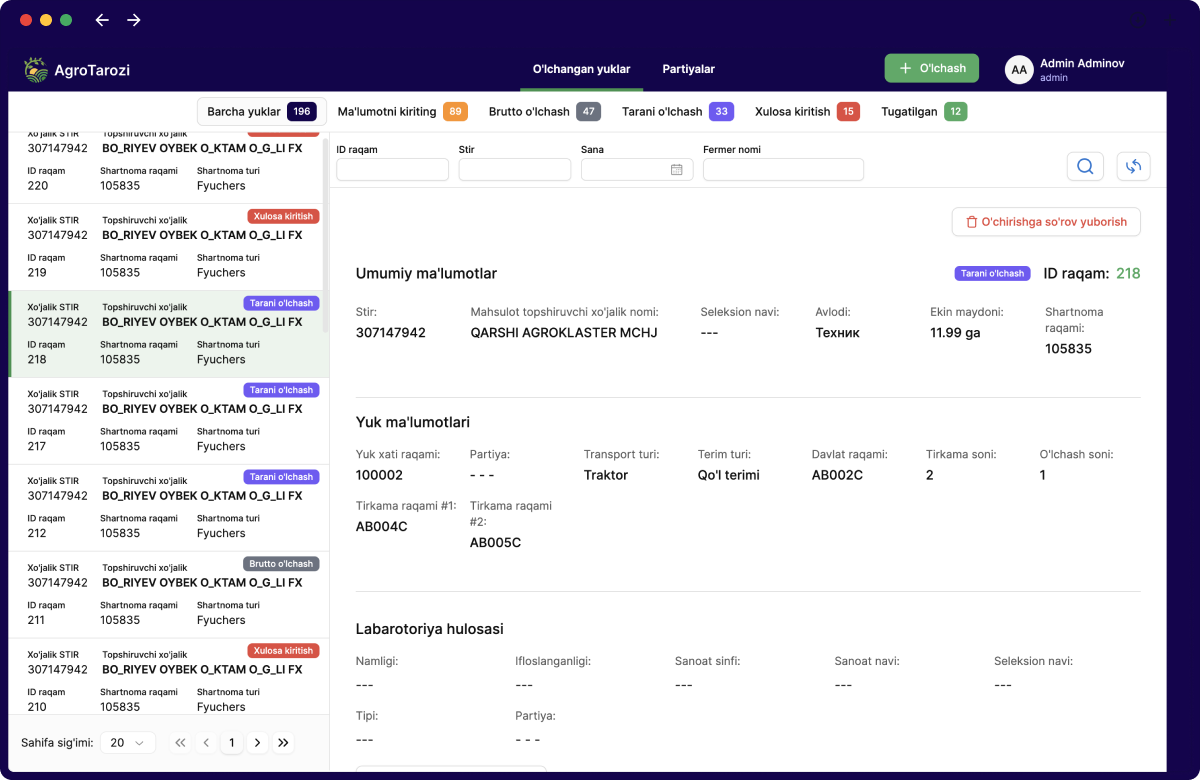Click the browser-style back arrow
The width and height of the screenshot is (1200, 780).
click(101, 20)
